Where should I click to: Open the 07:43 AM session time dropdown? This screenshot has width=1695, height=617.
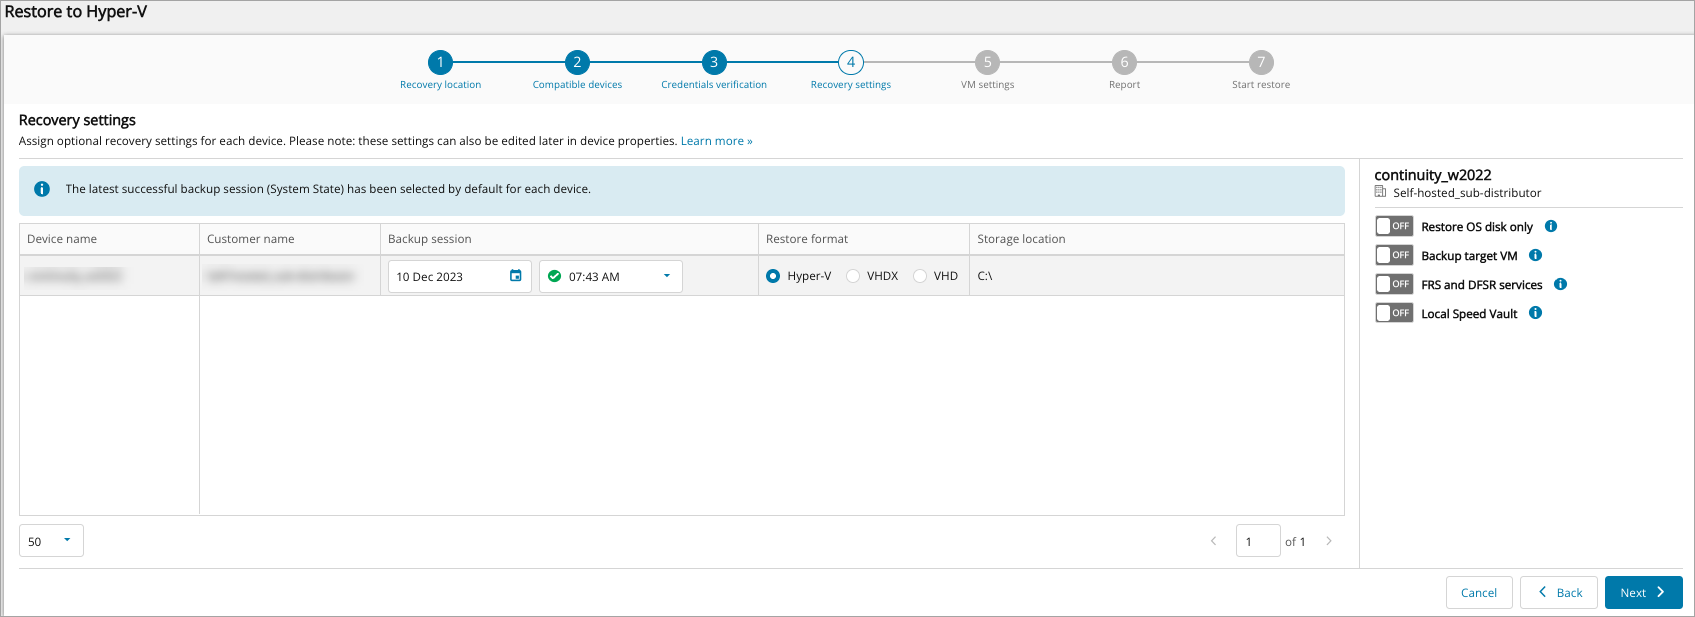point(611,276)
